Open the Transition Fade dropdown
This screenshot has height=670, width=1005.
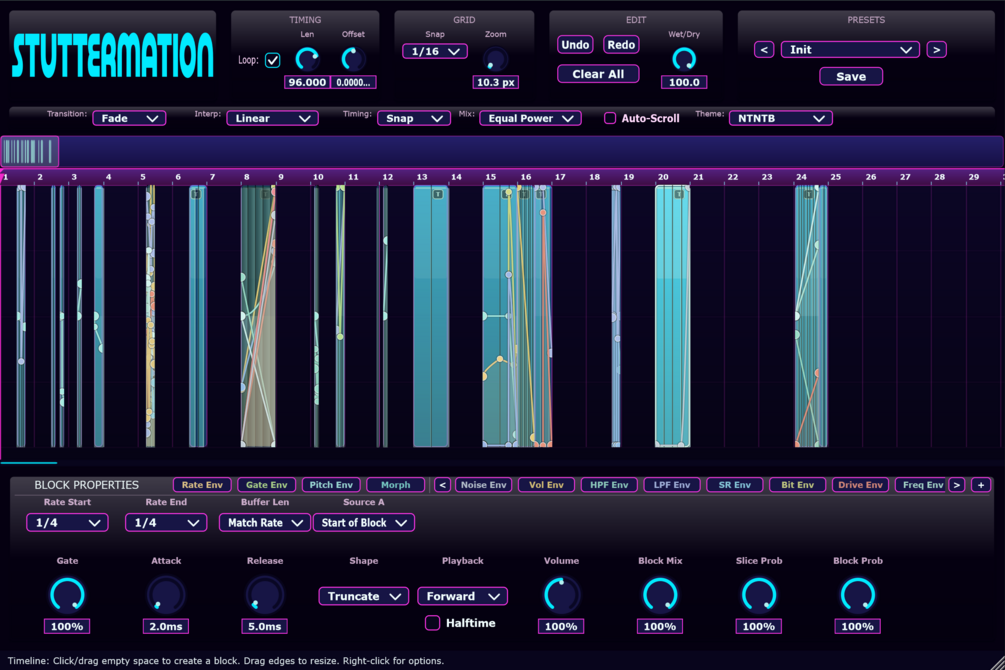(129, 118)
